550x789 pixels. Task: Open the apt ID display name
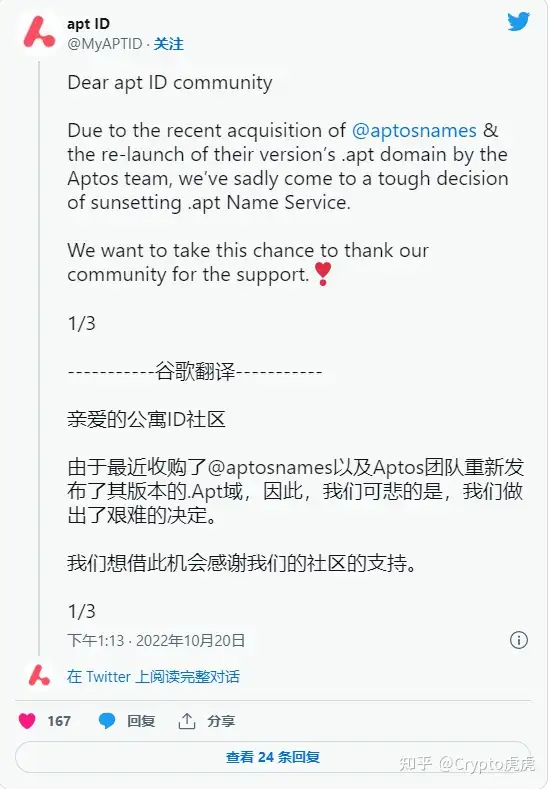[x=88, y=24]
